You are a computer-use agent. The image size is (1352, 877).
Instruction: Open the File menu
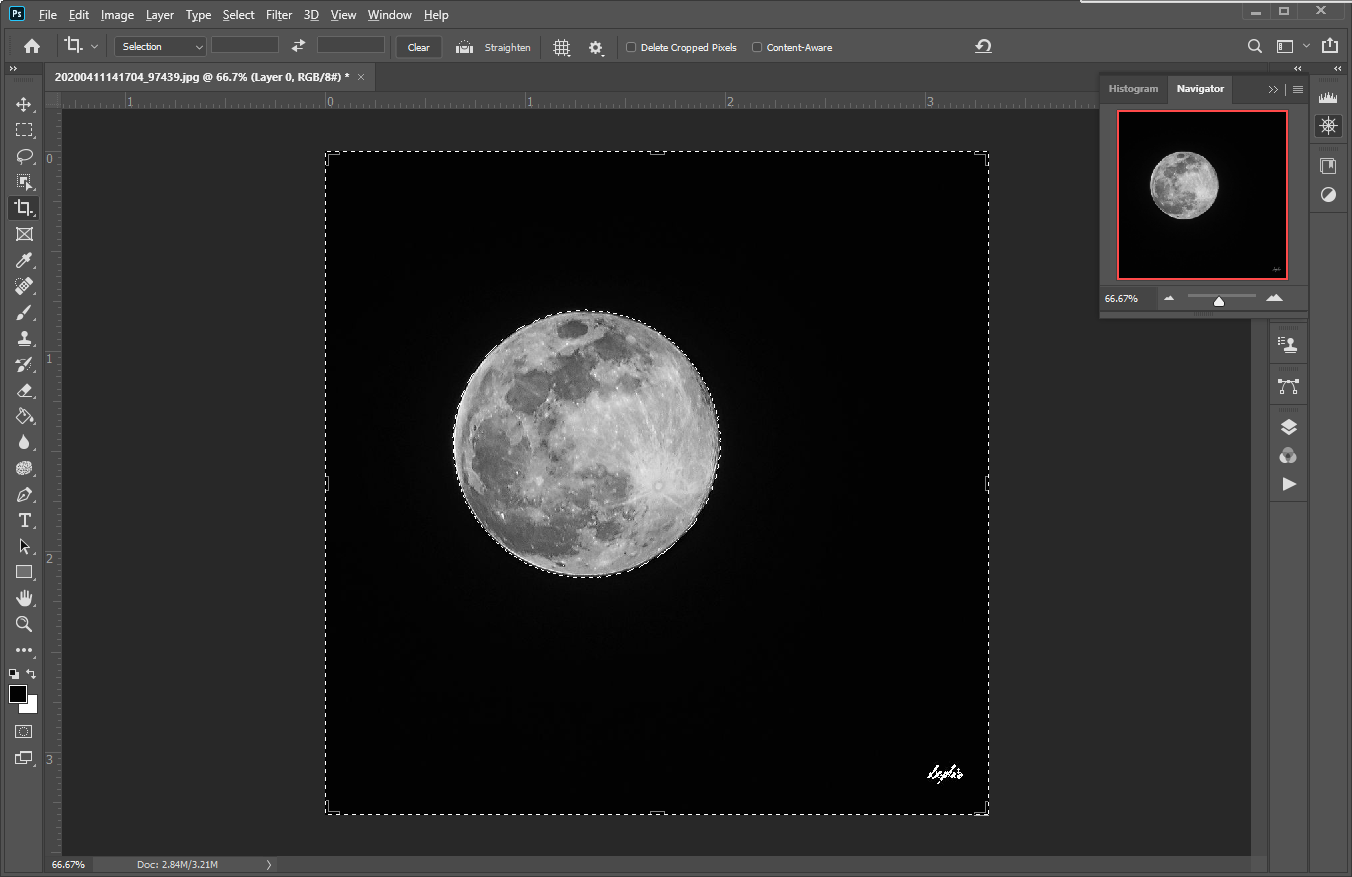[x=48, y=15]
